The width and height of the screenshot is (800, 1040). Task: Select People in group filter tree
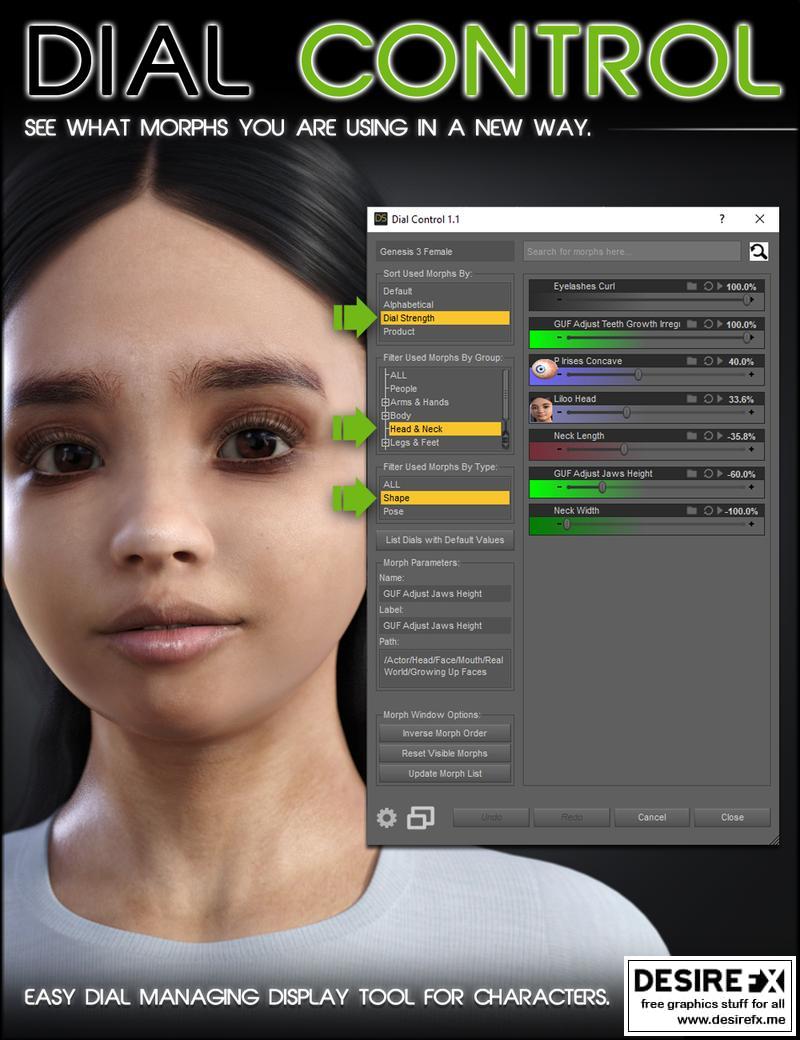(403, 389)
